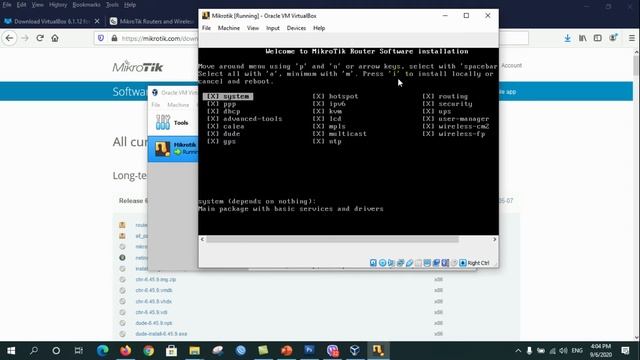This screenshot has height=360, width=640.
Task: Open Input menu in Mikrotik VM window
Action: 273,28
